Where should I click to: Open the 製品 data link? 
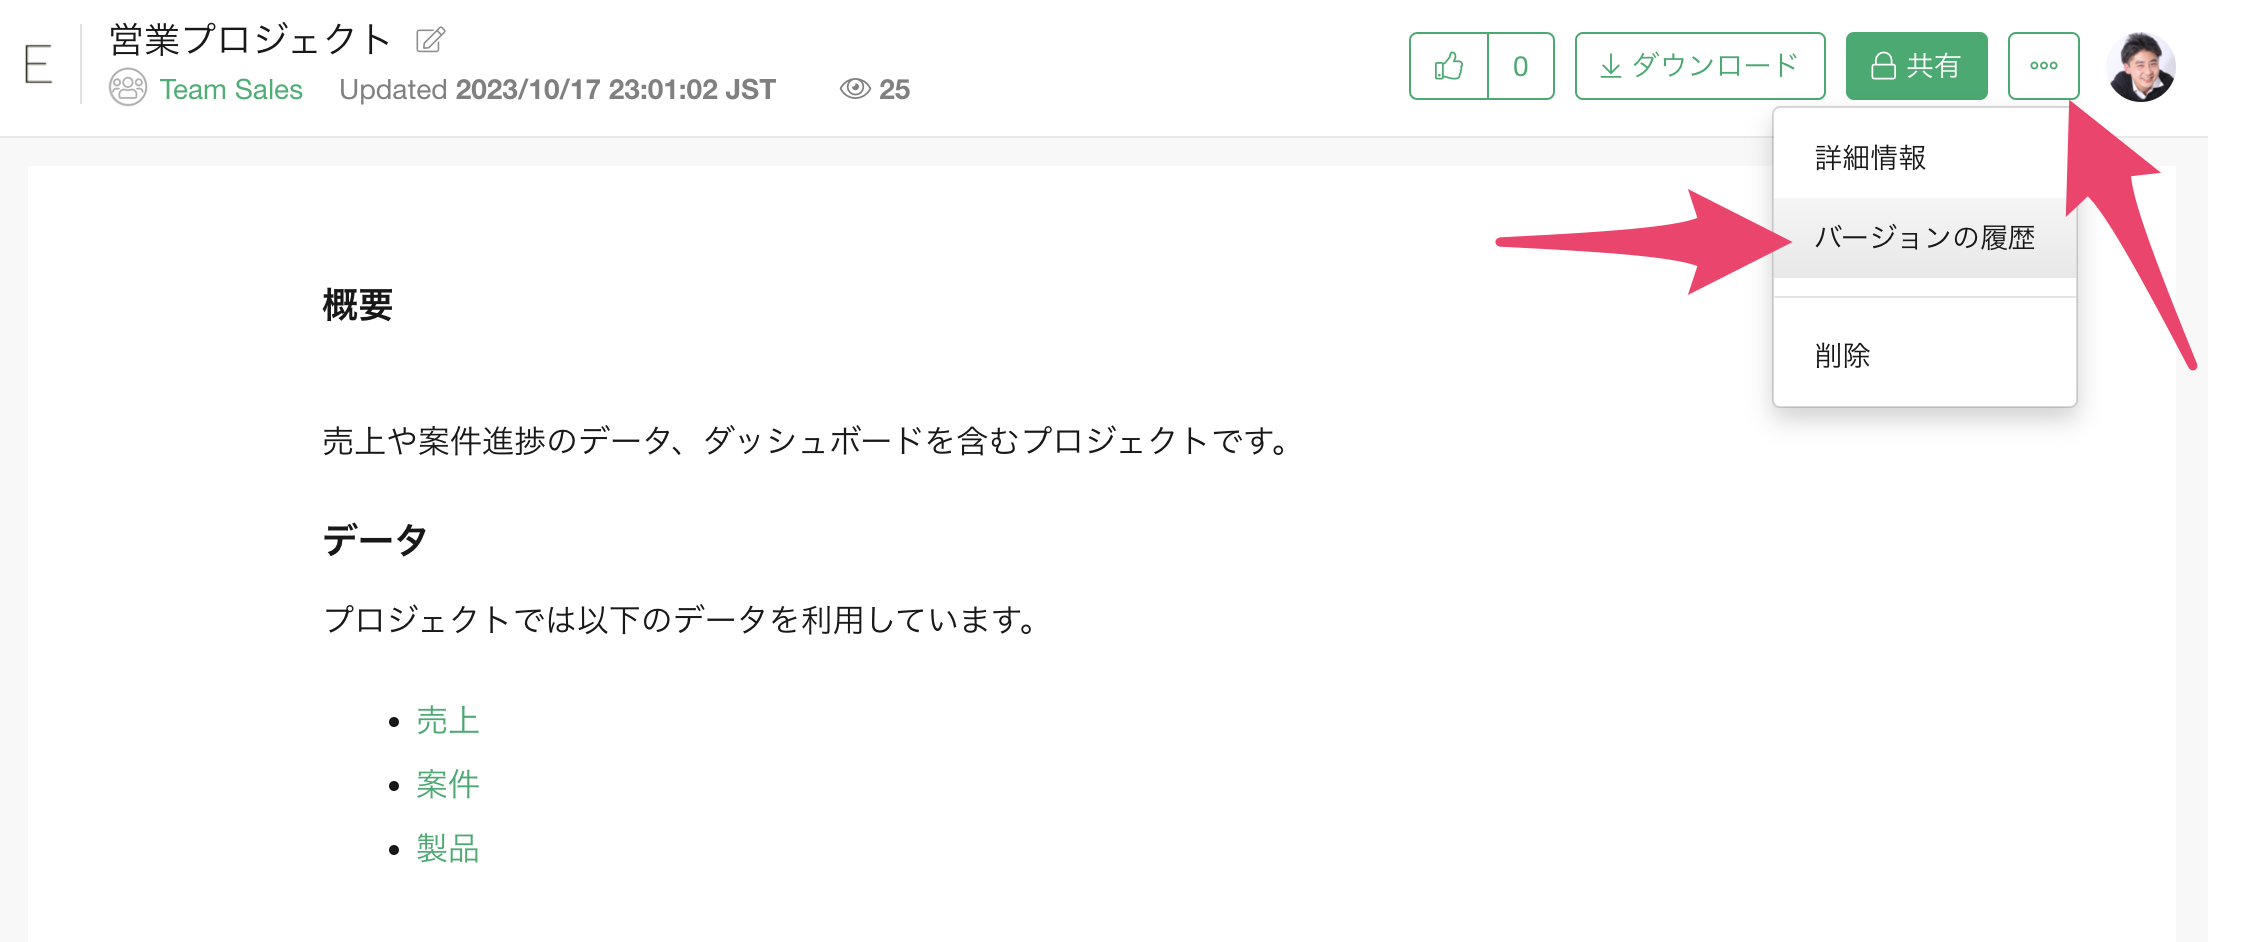(448, 849)
